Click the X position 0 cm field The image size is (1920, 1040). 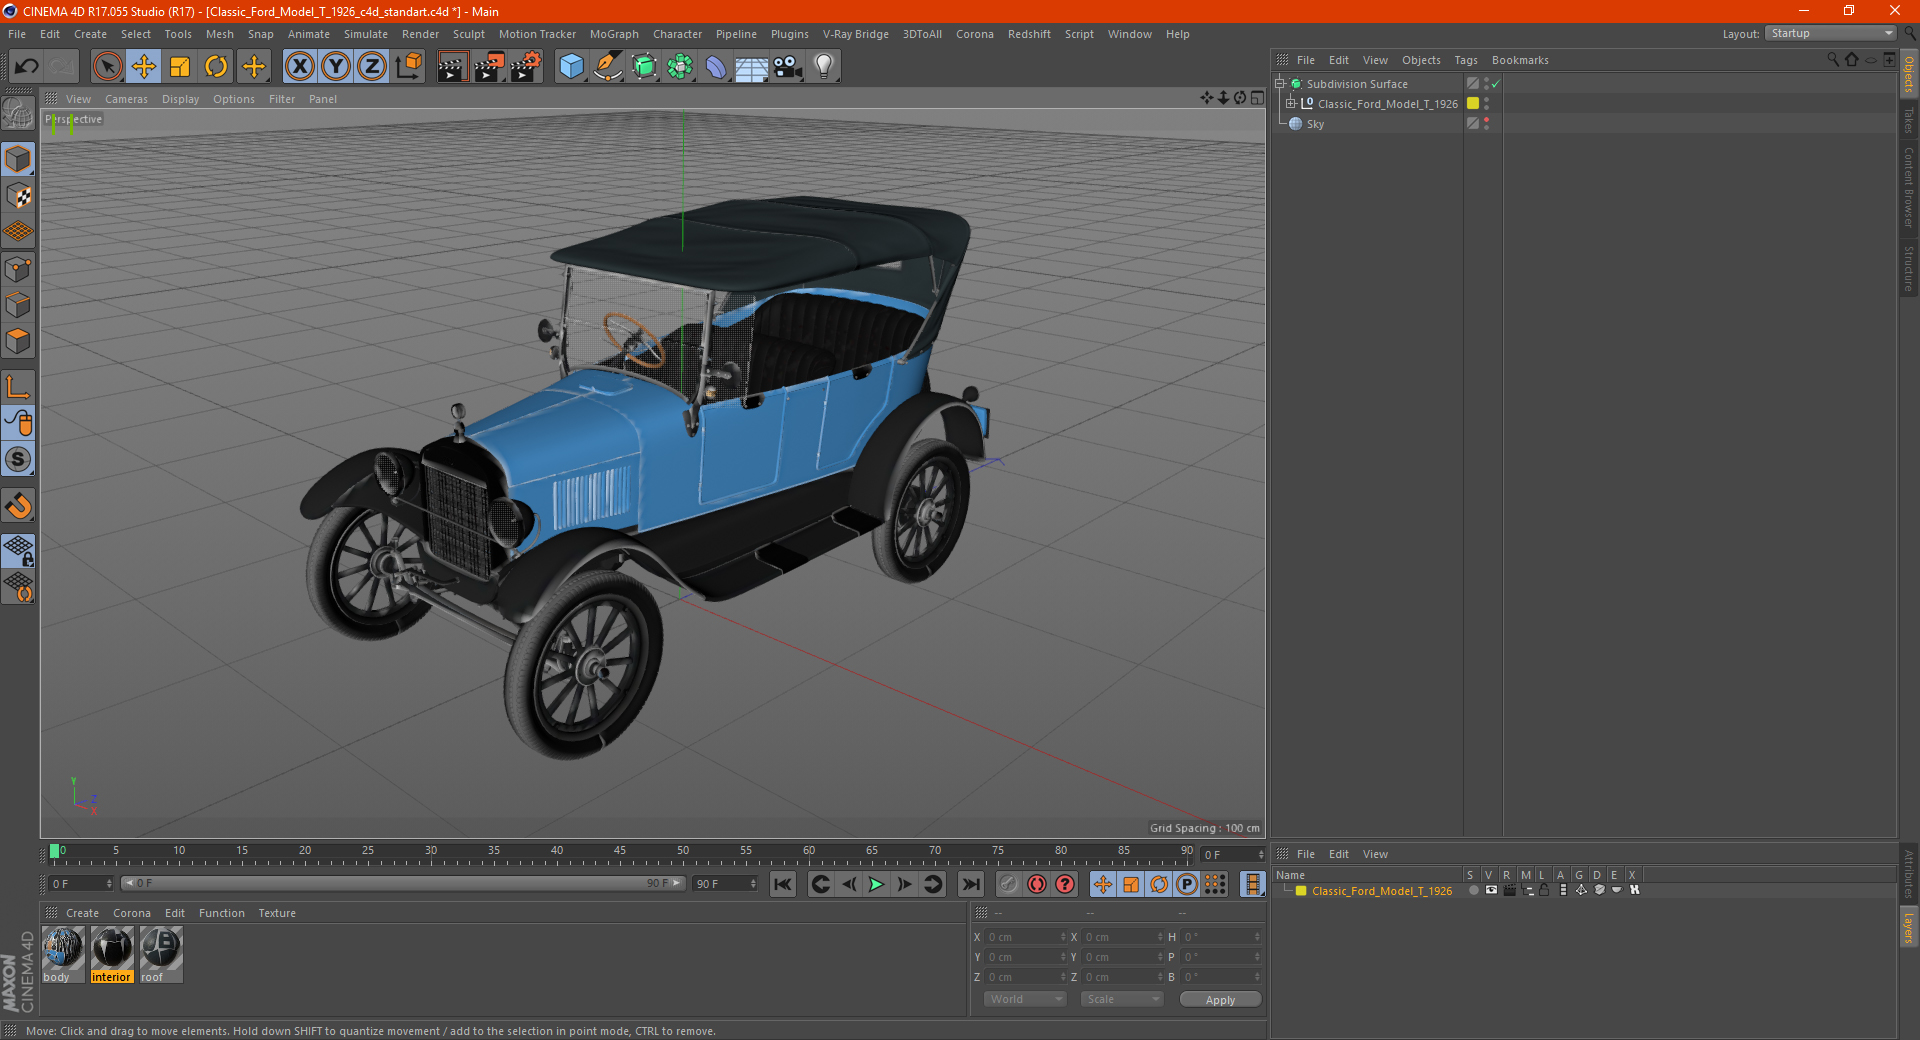tap(1026, 937)
